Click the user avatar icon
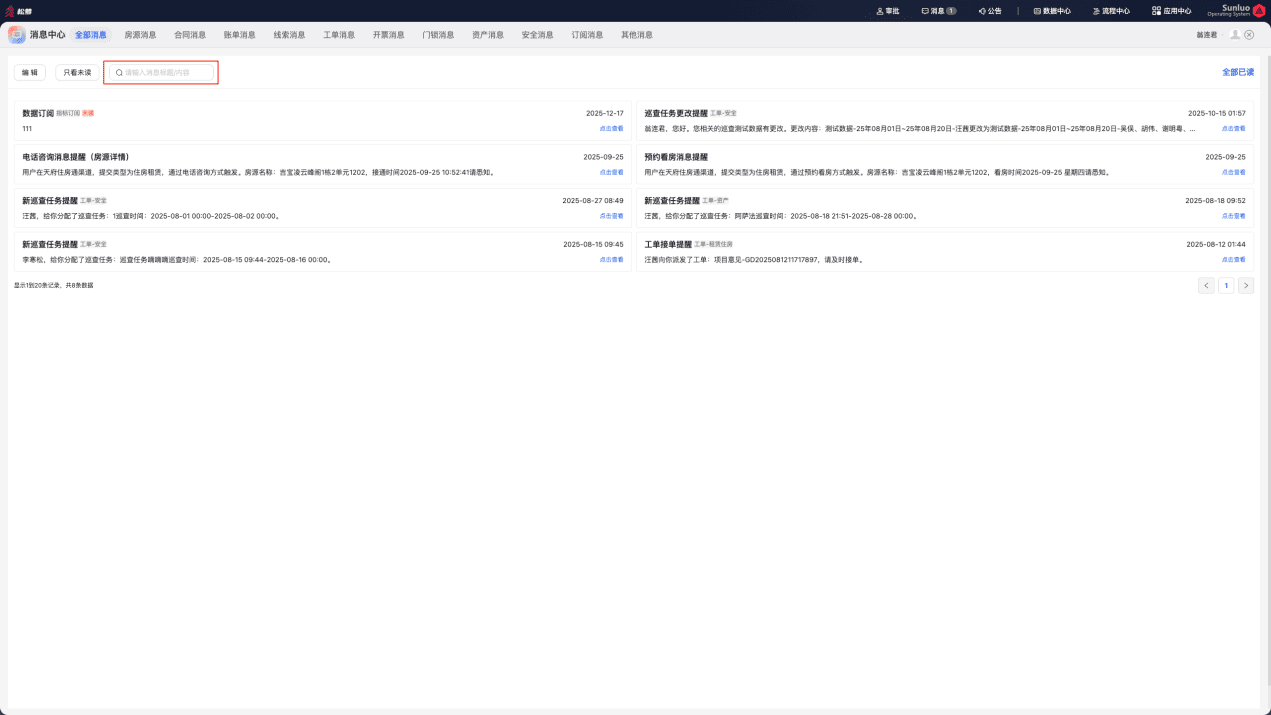Image resolution: width=1271 pixels, height=715 pixels. tap(1235, 34)
